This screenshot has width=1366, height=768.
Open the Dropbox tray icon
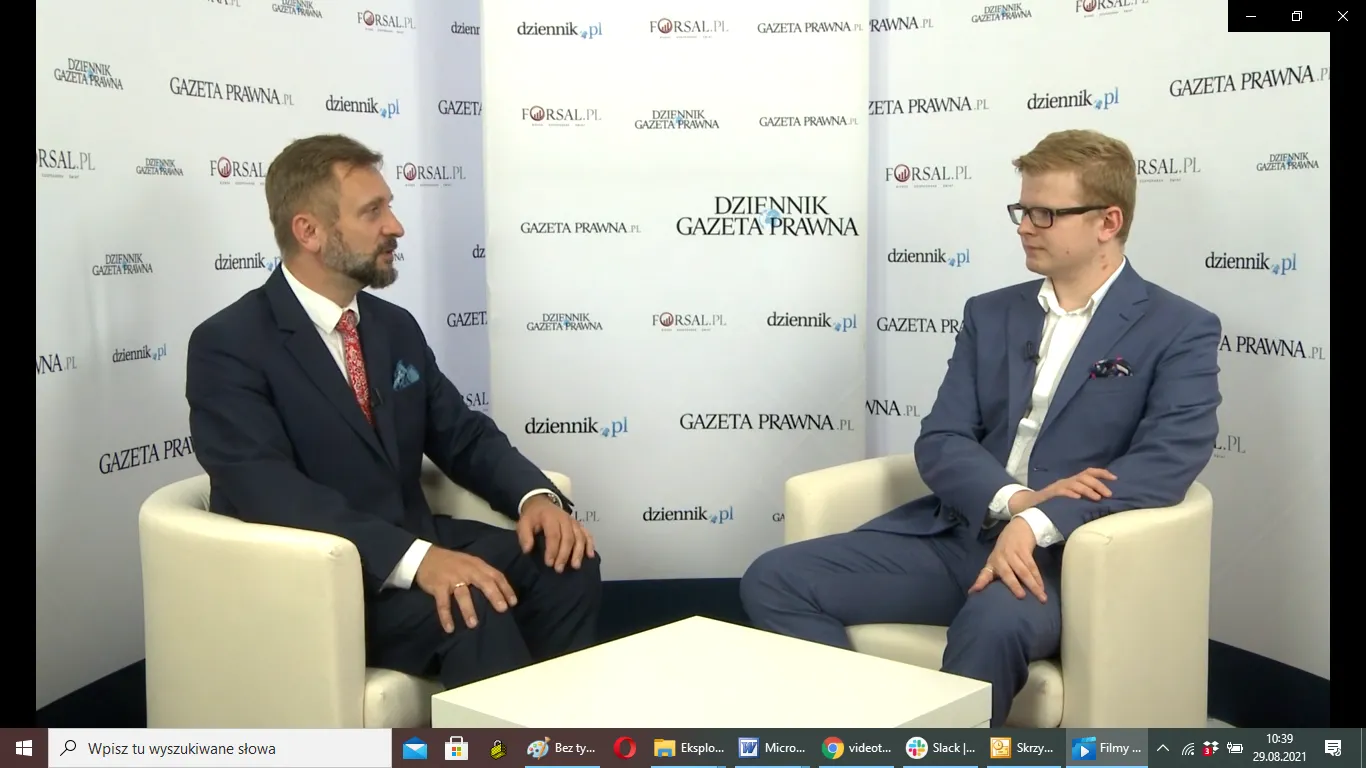[x=1211, y=748]
